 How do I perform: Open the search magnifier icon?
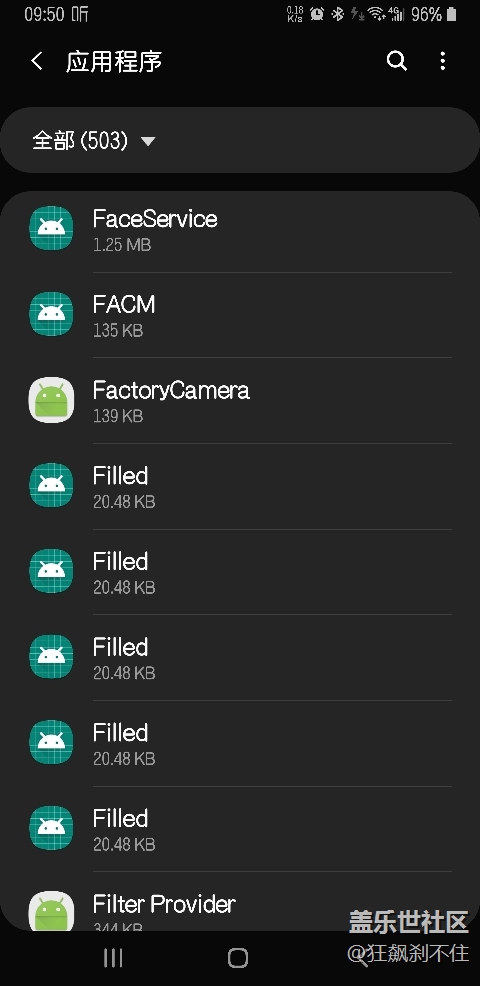(397, 61)
